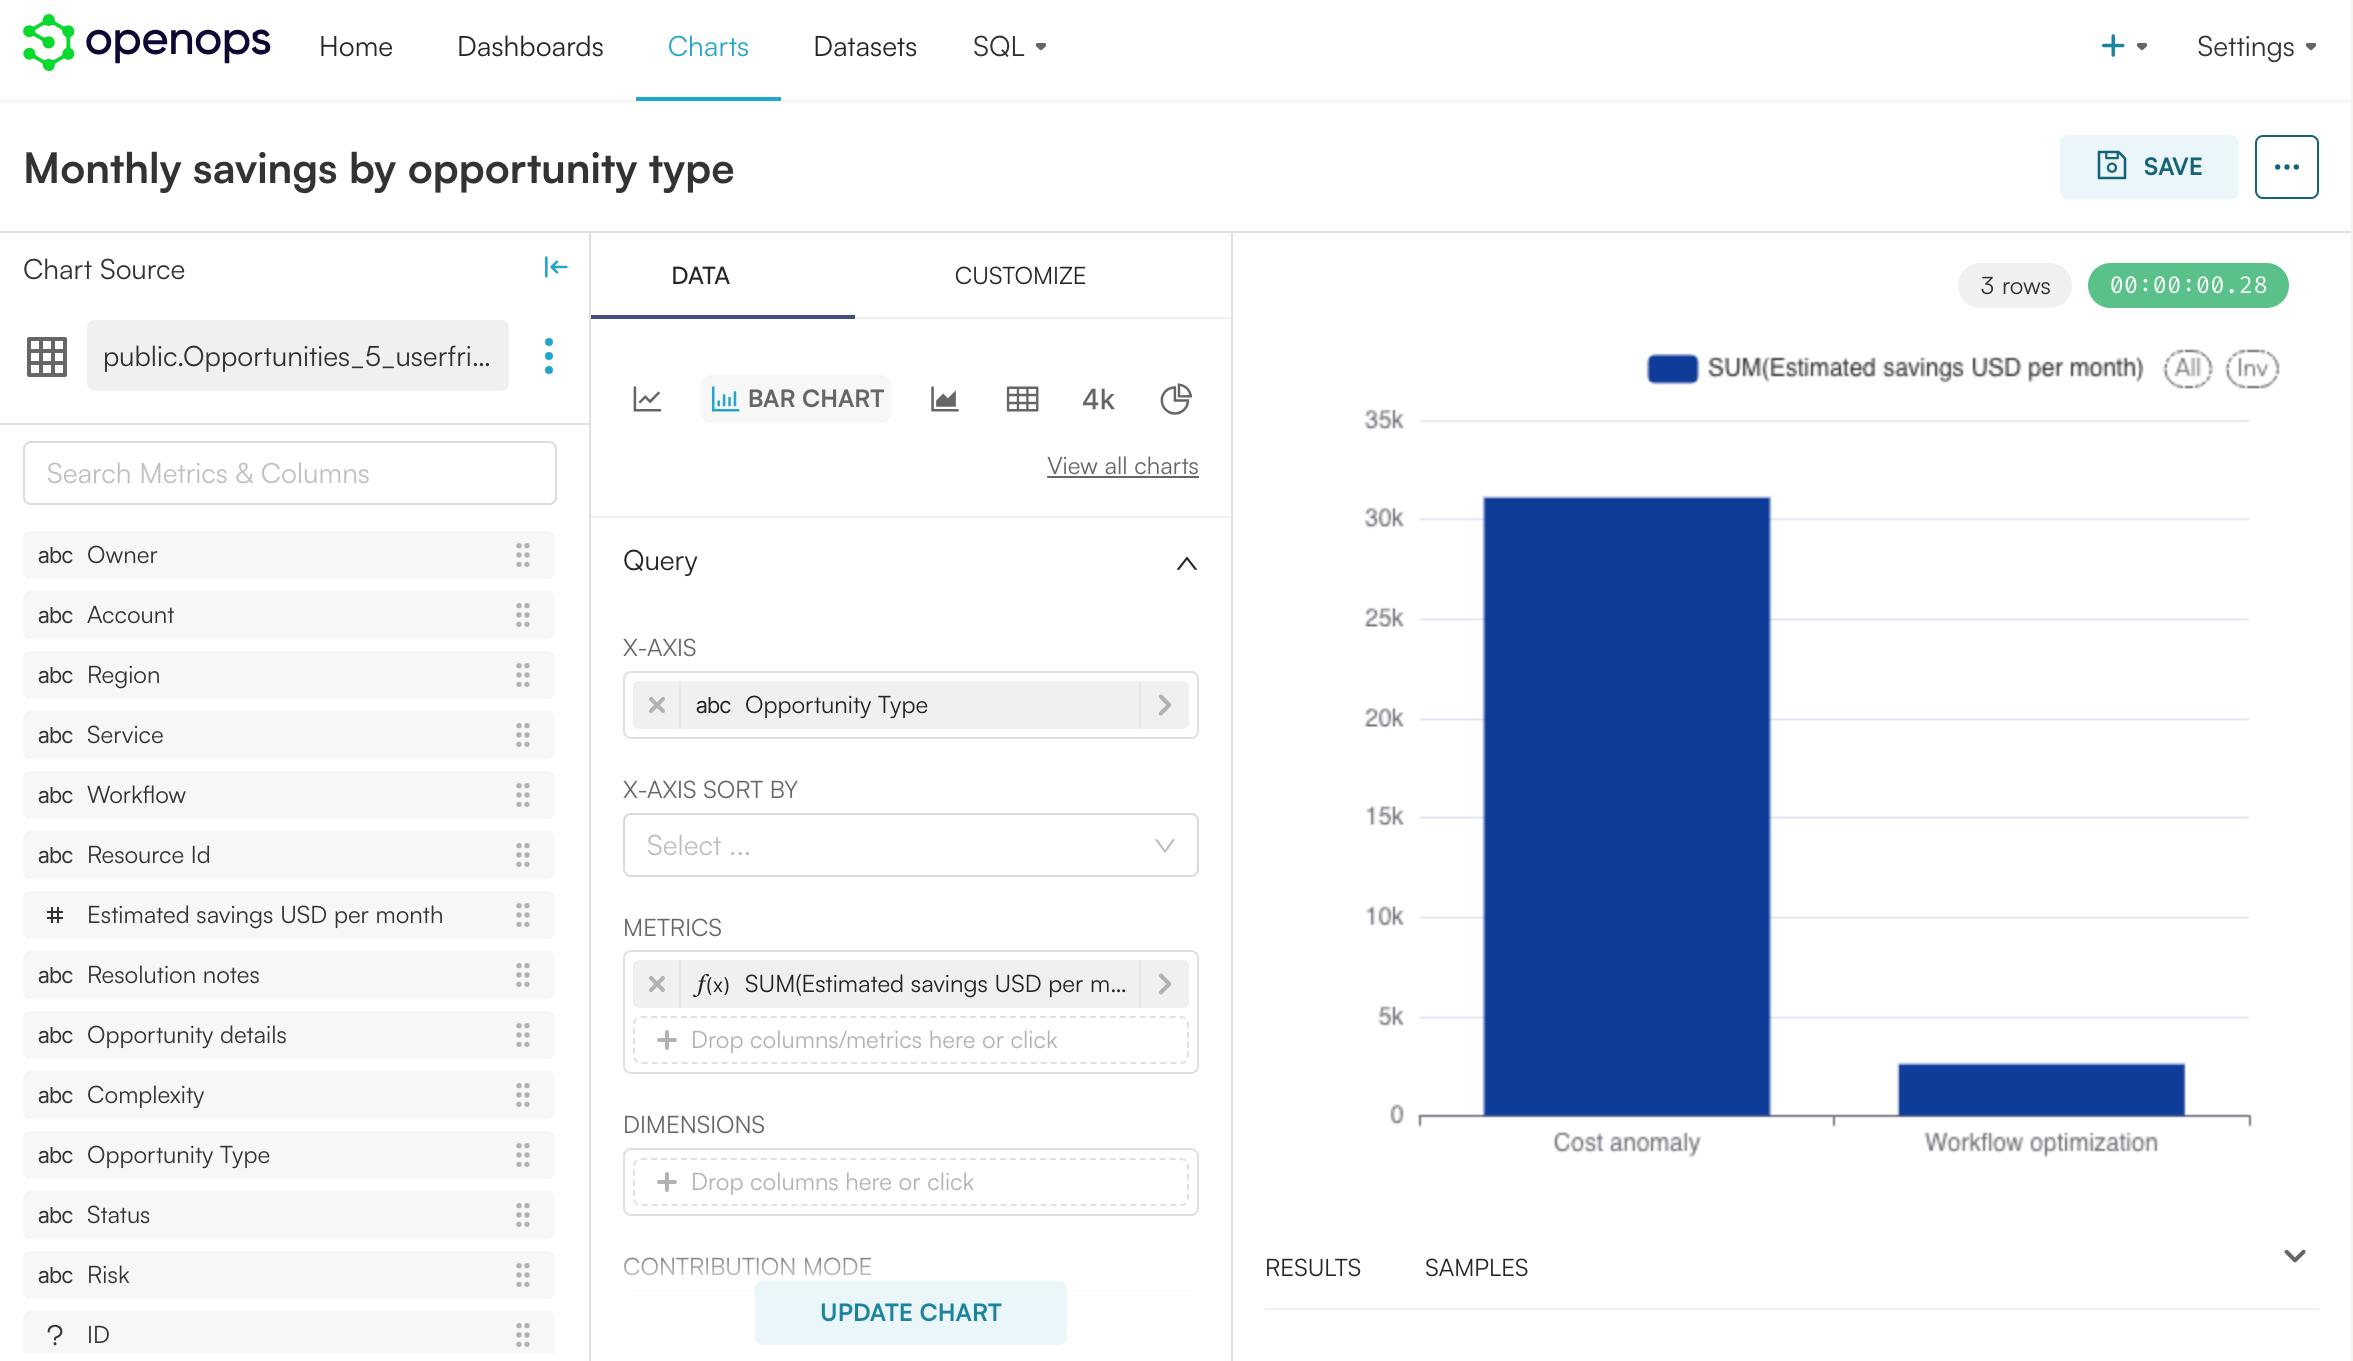Viewport: 2353px width, 1361px height.
Task: Open dataset options three-dot menu
Action: 548,356
